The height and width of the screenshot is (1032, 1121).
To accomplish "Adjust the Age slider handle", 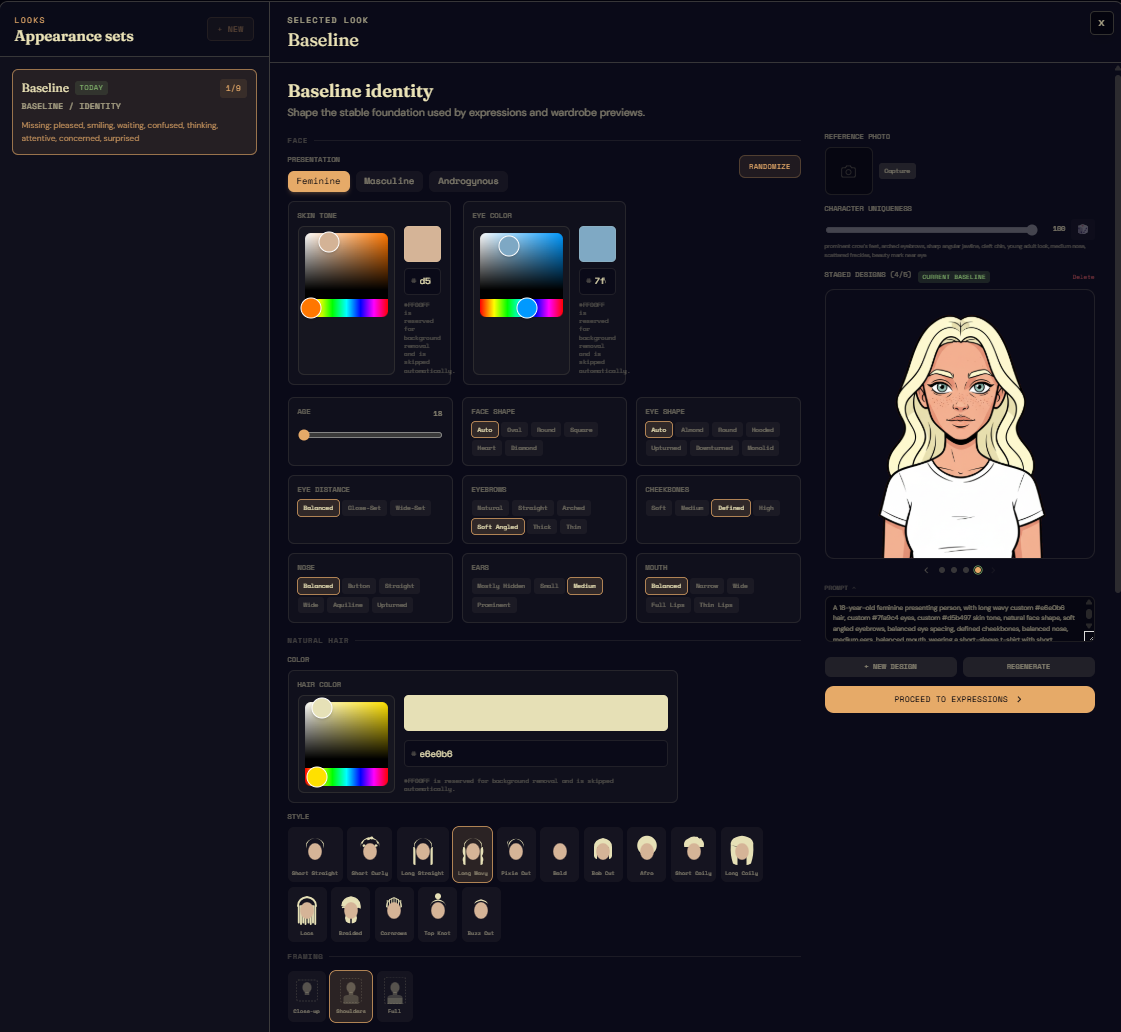I will 304,435.
